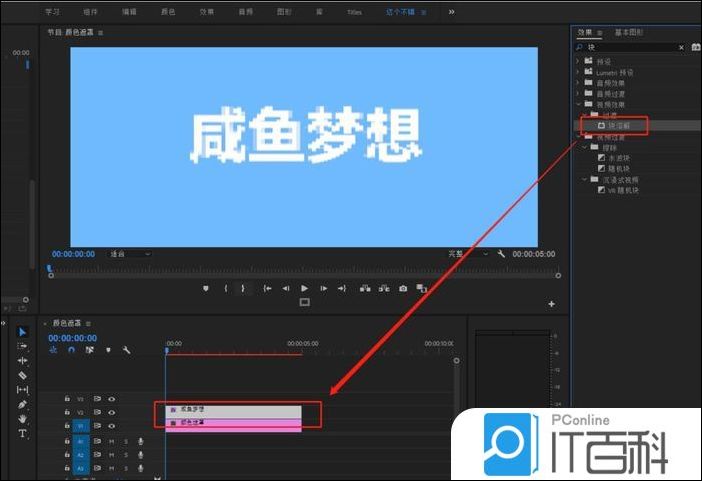Viewport: 702px width, 481px height.
Task: Click the Effects search input field
Action: [x=631, y=47]
